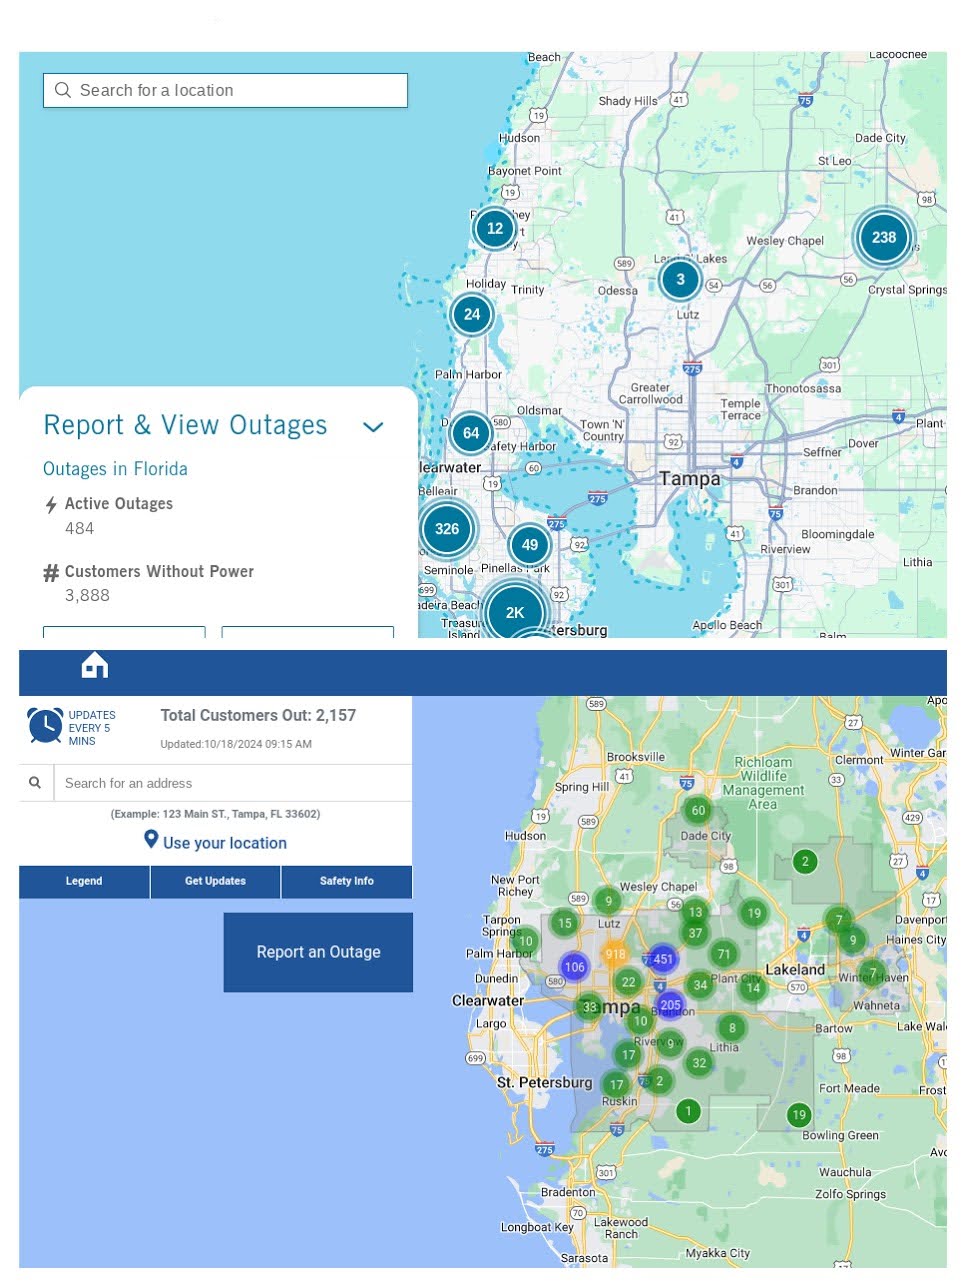Click the Total Customers Out: 2,157 text
This screenshot has width=966, height=1287.
[258, 715]
